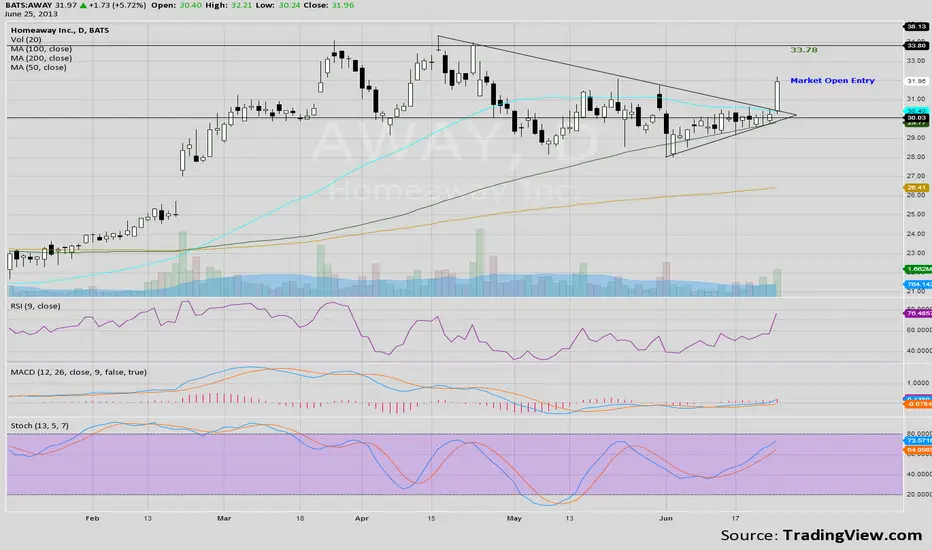
Task: Click the 25.00 price axis label
Action: [916, 214]
